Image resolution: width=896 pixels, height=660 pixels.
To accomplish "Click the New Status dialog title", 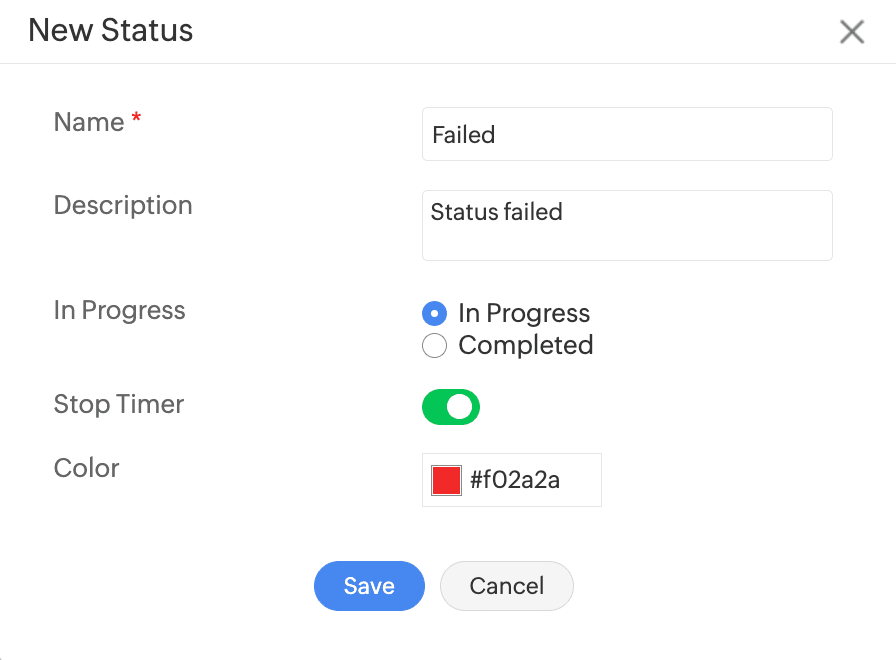I will coord(111,31).
